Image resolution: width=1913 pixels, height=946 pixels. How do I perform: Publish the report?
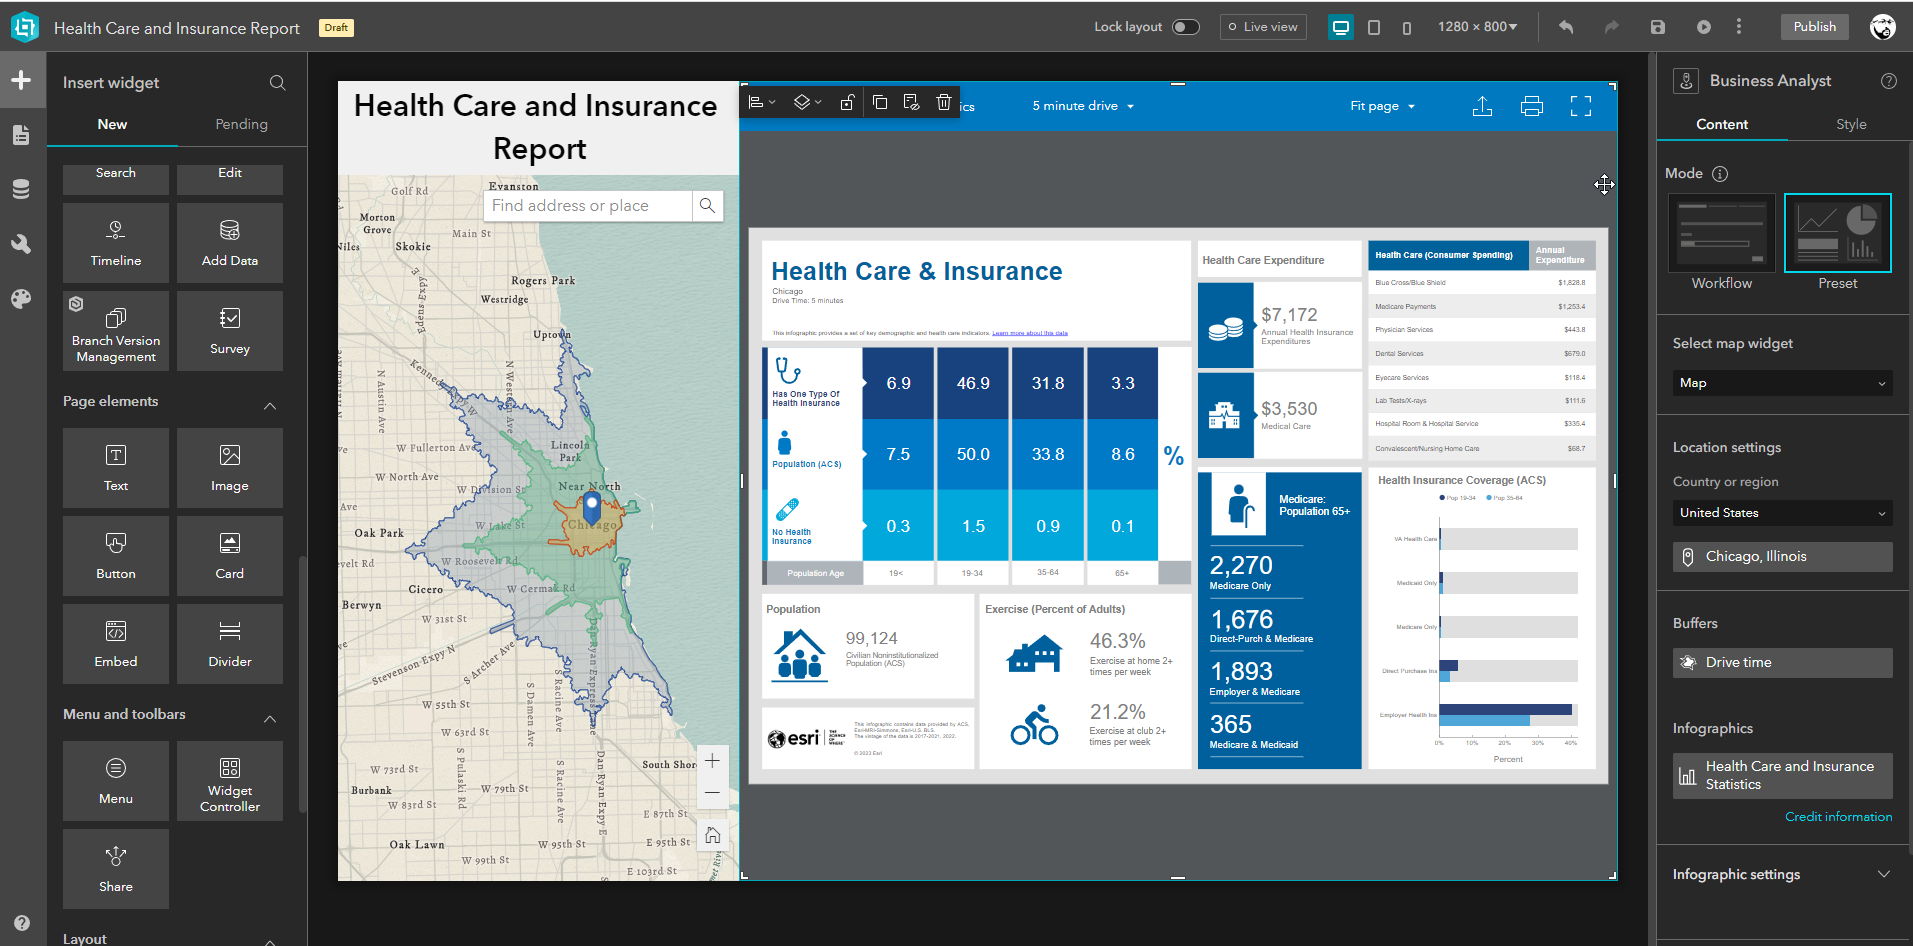pyautogui.click(x=1814, y=27)
